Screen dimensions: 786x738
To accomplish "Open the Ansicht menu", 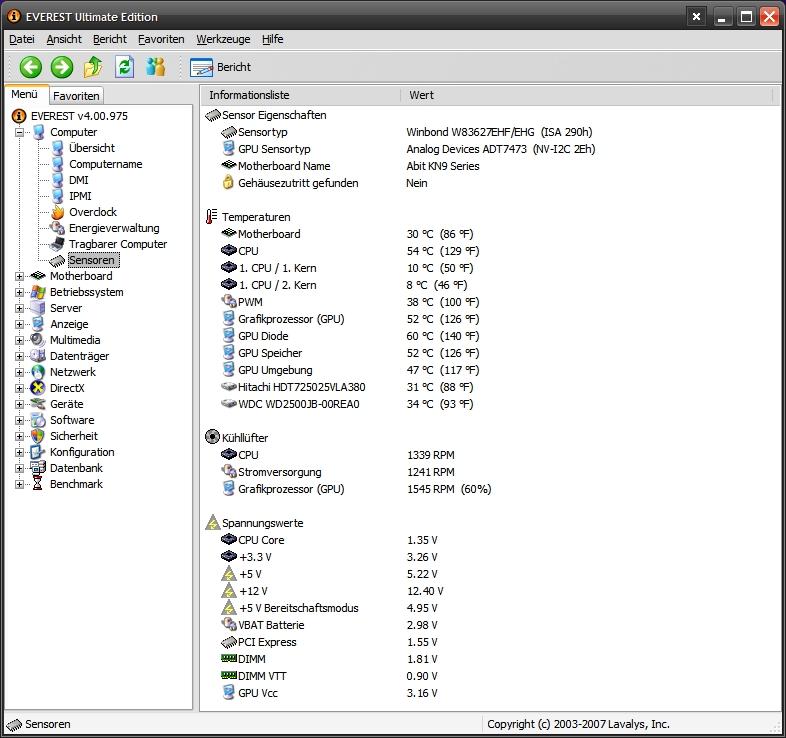I will pos(64,39).
